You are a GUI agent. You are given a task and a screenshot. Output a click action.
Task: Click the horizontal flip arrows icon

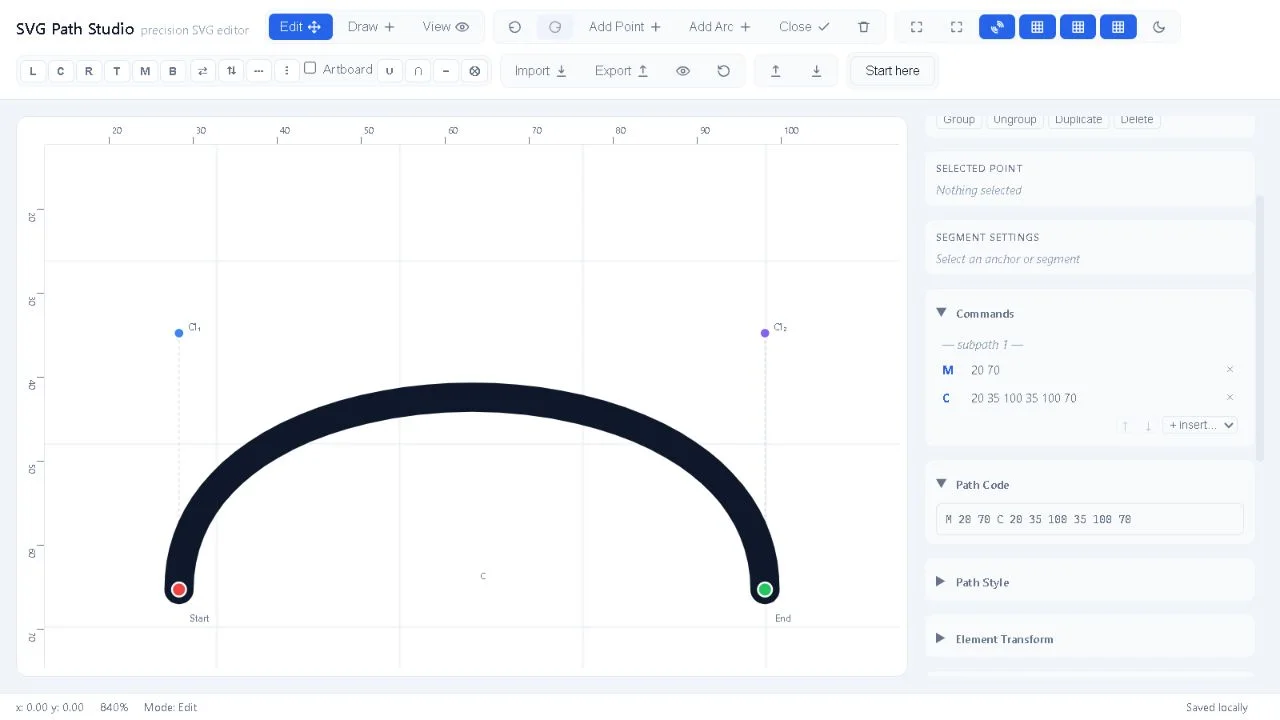tap(202, 71)
